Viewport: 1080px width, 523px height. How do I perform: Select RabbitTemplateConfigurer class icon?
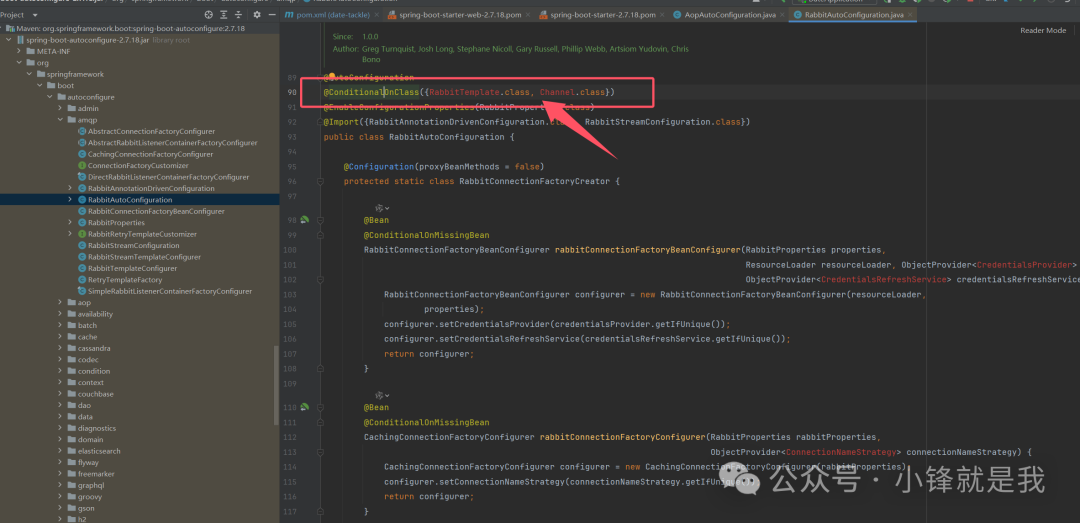click(x=82, y=268)
